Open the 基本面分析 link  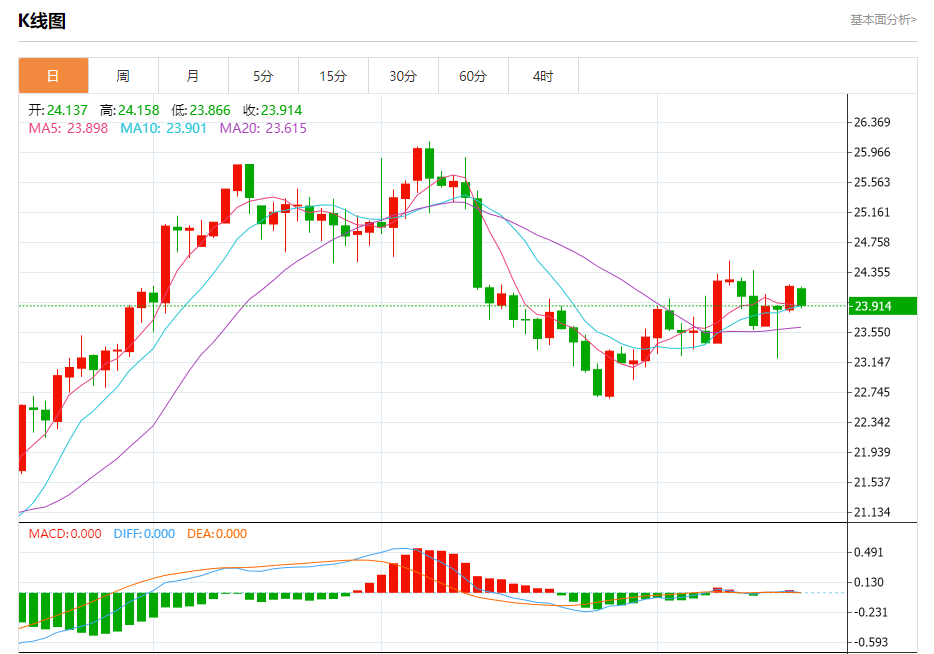pos(883,20)
